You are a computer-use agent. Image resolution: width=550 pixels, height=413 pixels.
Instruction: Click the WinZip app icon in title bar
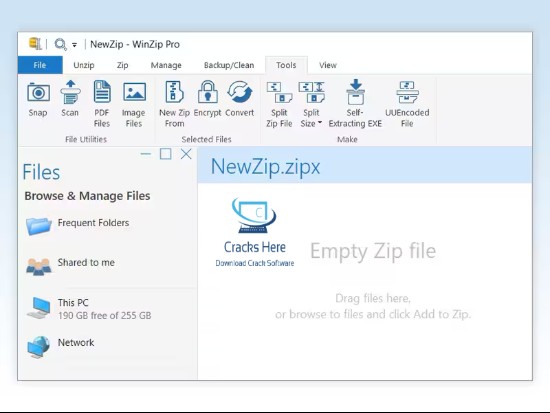coord(35,44)
